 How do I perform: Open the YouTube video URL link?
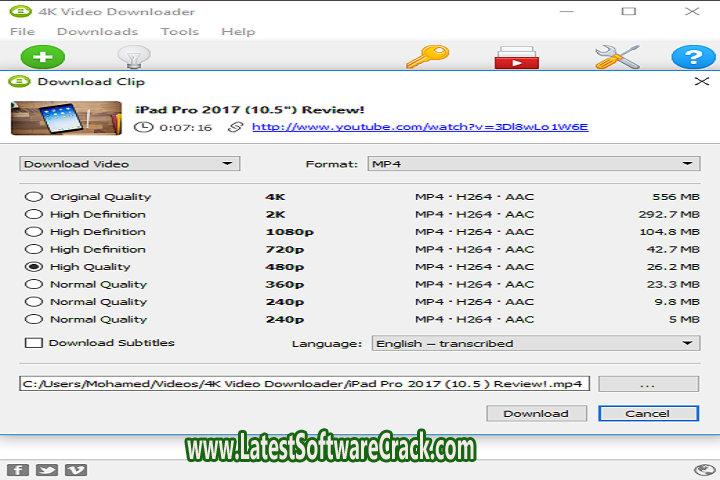pyautogui.click(x=420, y=127)
